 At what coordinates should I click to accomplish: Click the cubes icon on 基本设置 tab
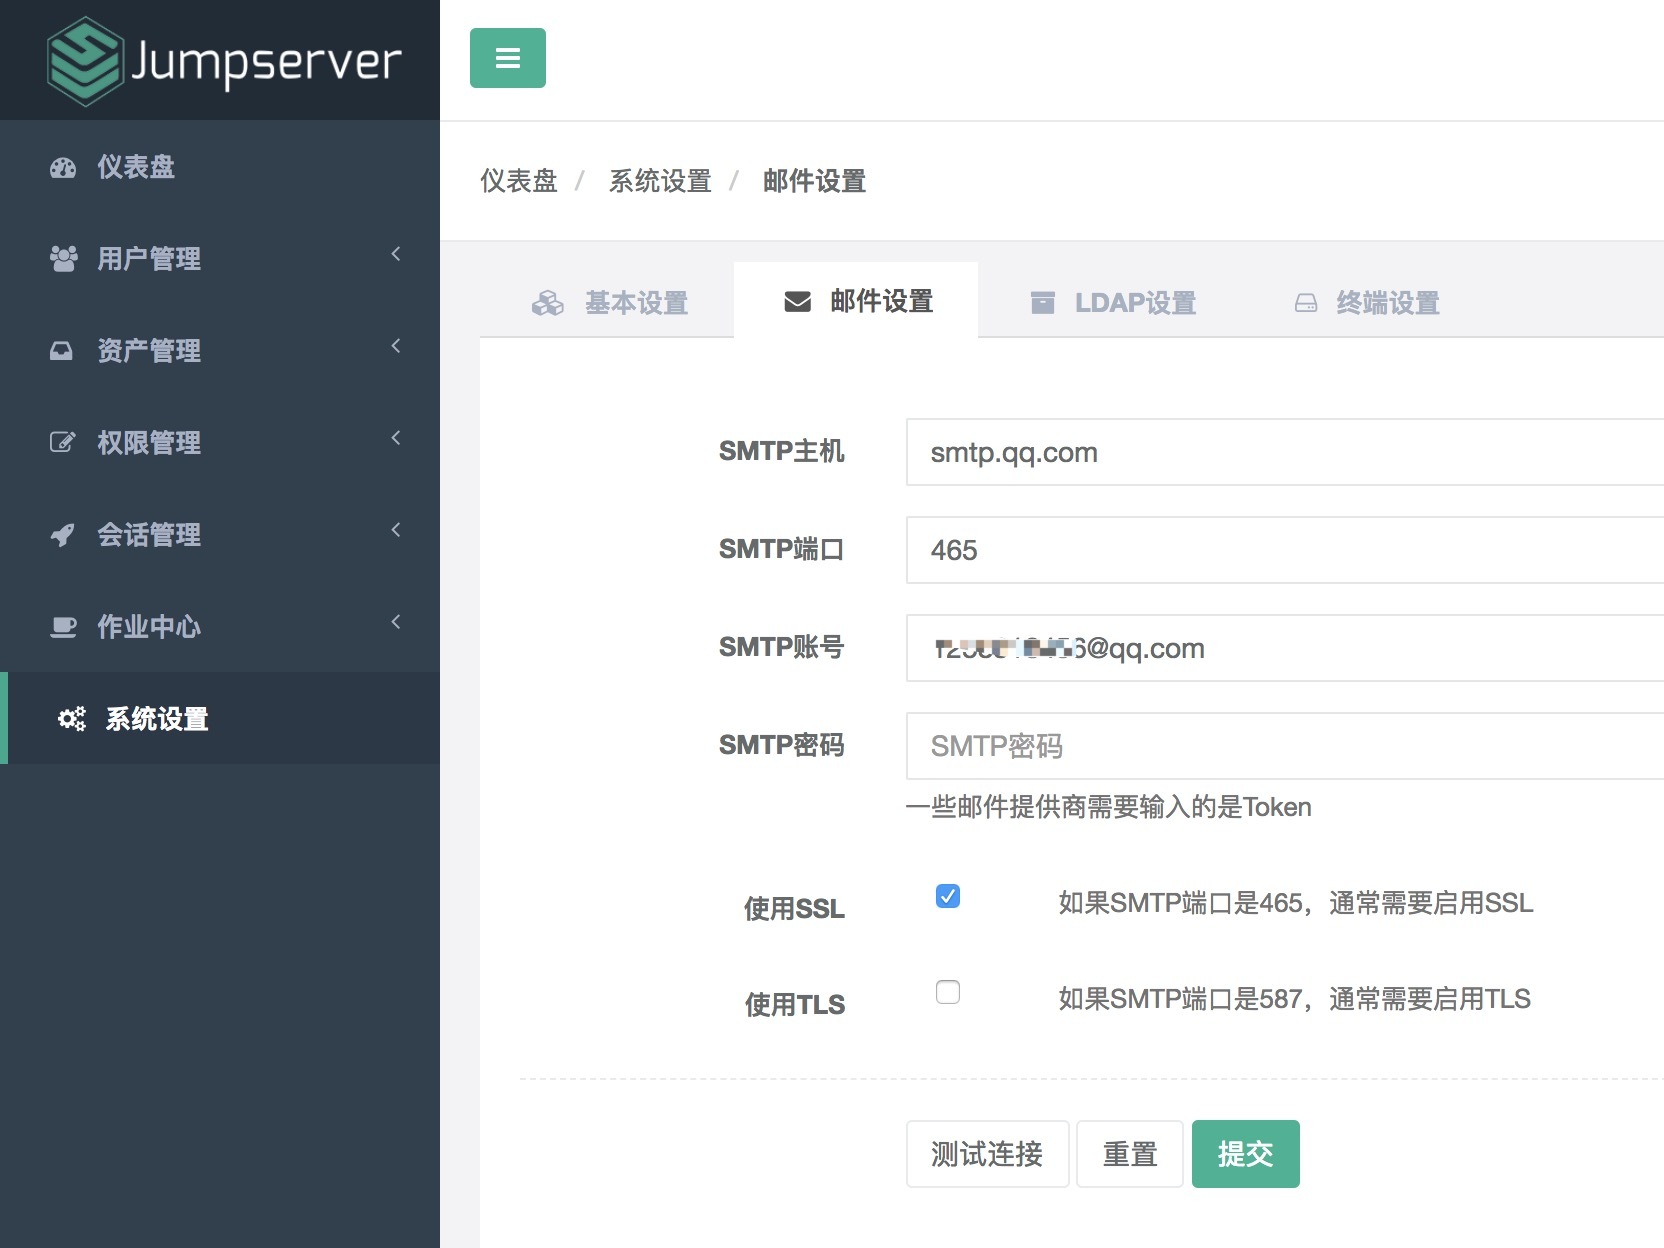coord(548,303)
